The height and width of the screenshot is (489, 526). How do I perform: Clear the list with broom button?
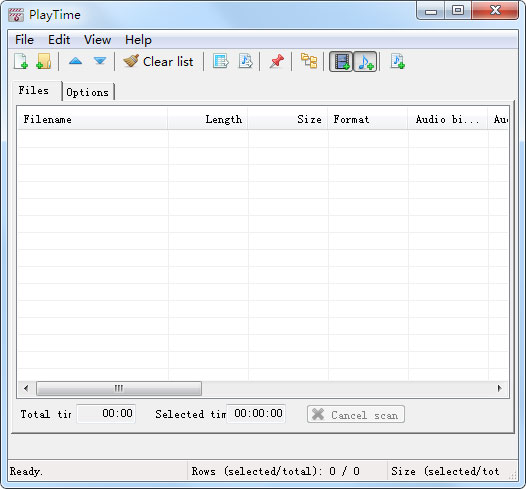pos(158,62)
